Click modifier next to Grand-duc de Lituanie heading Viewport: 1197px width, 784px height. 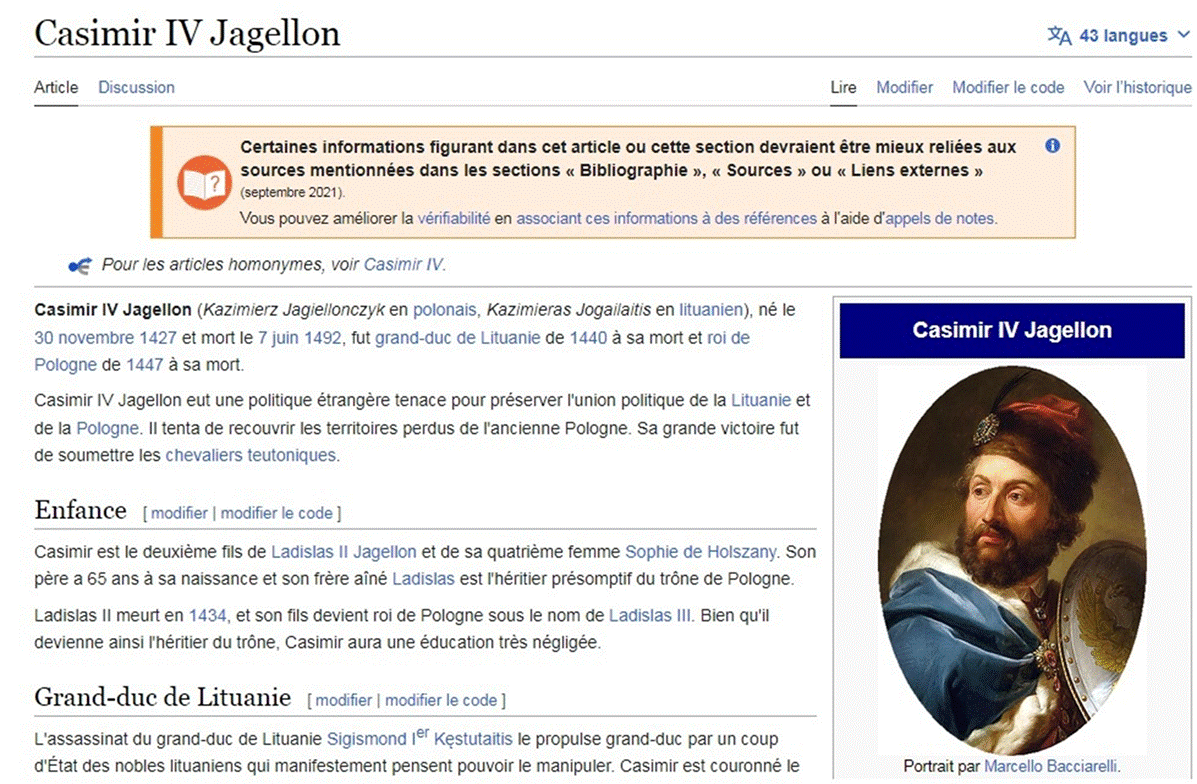[x=344, y=700]
